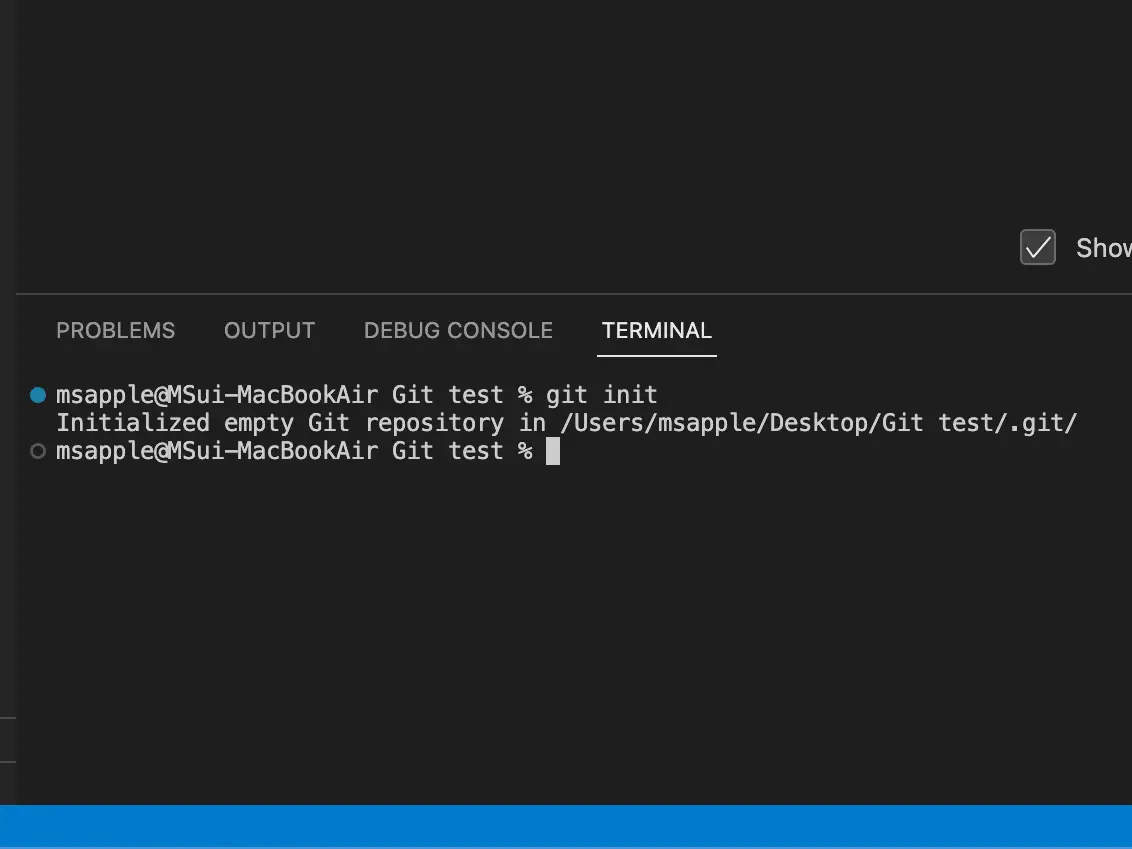Click the hollow circle decoration on the prompt line
1132x849 pixels.
click(x=37, y=451)
